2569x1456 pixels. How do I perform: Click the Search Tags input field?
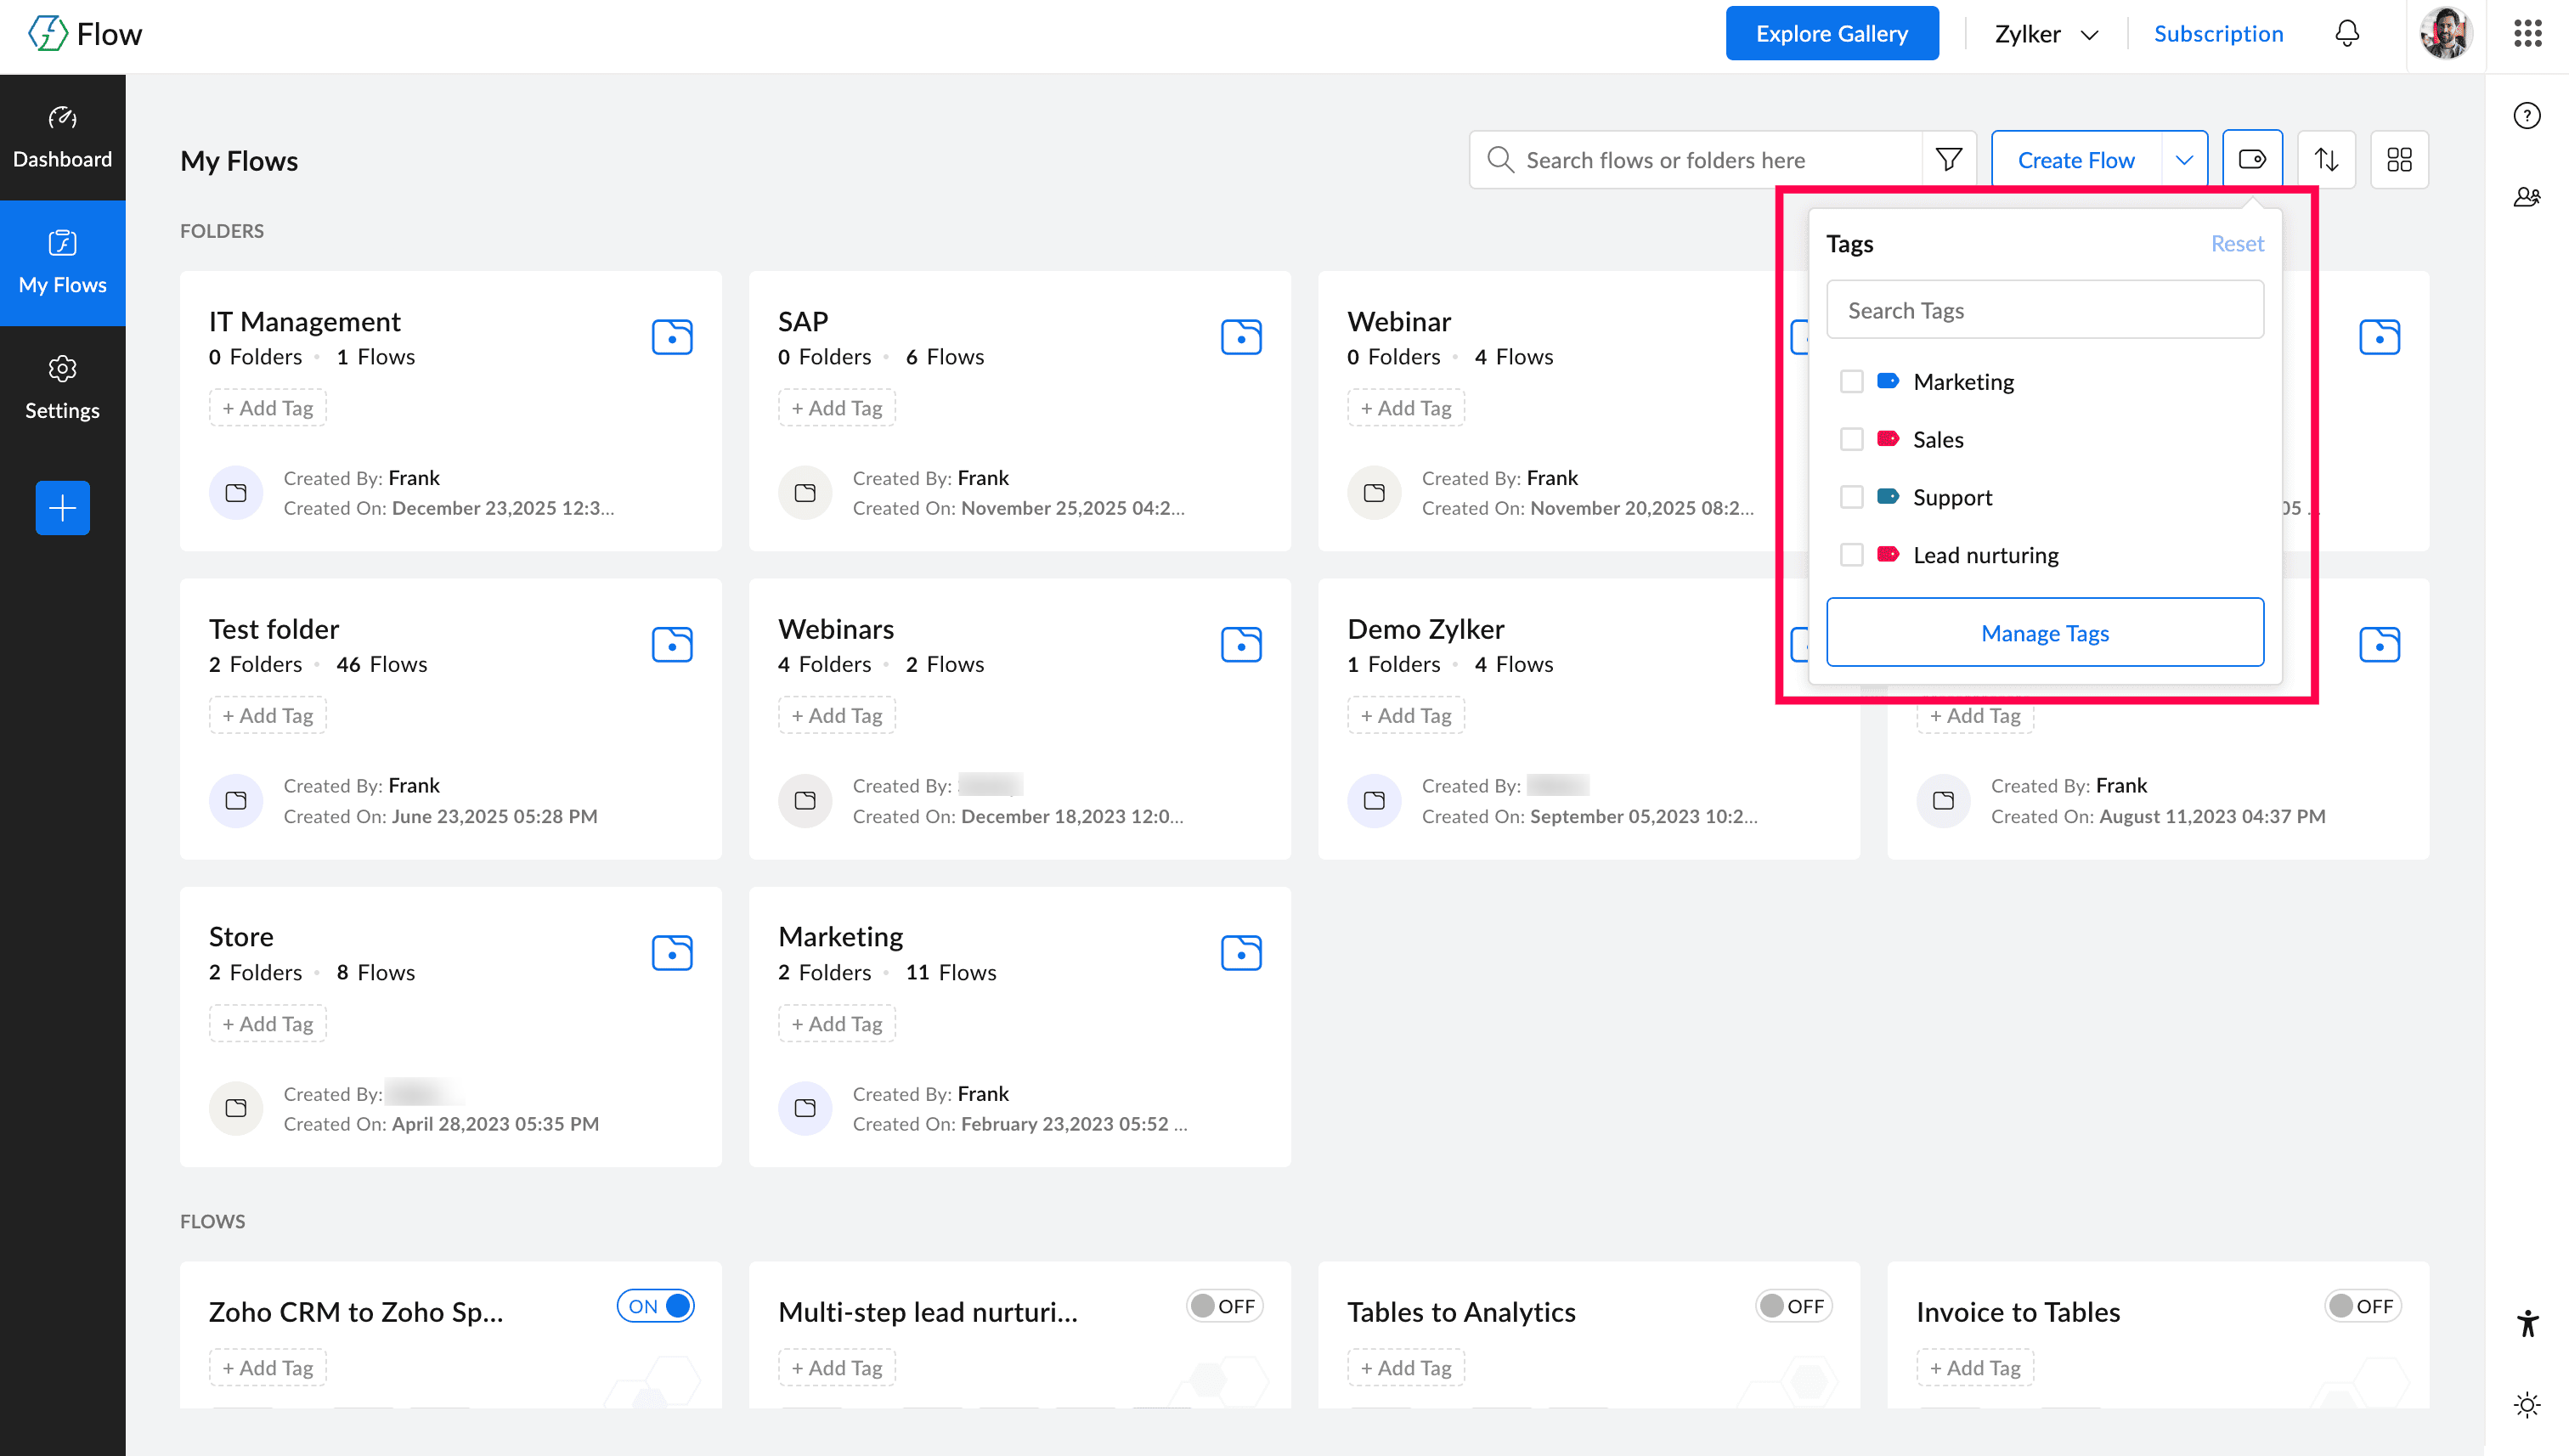(2044, 310)
